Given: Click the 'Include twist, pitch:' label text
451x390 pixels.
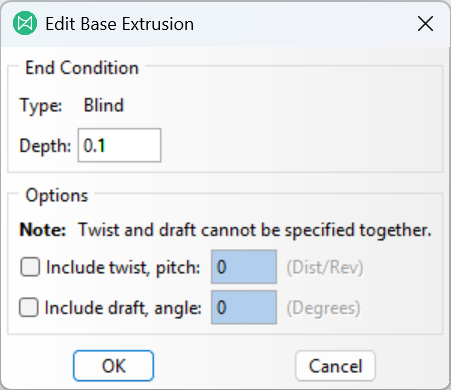Looking at the screenshot, I should (123, 267).
